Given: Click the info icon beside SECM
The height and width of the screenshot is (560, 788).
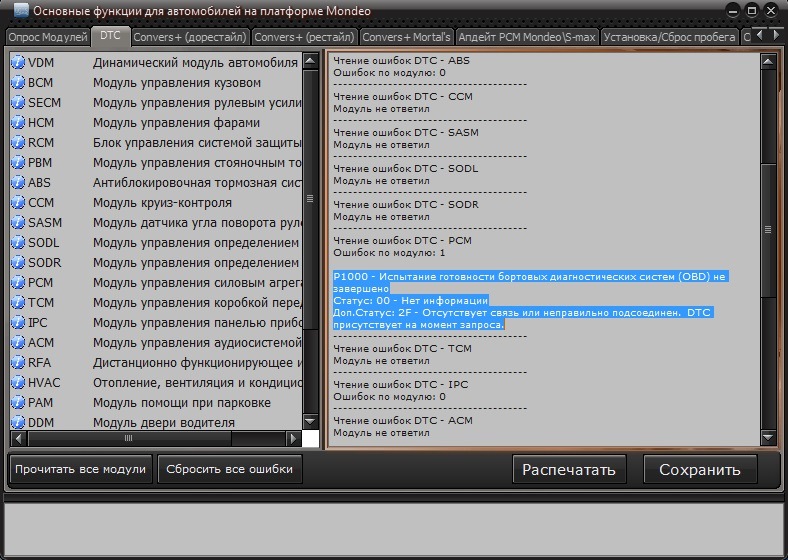Looking at the screenshot, I should point(18,103).
